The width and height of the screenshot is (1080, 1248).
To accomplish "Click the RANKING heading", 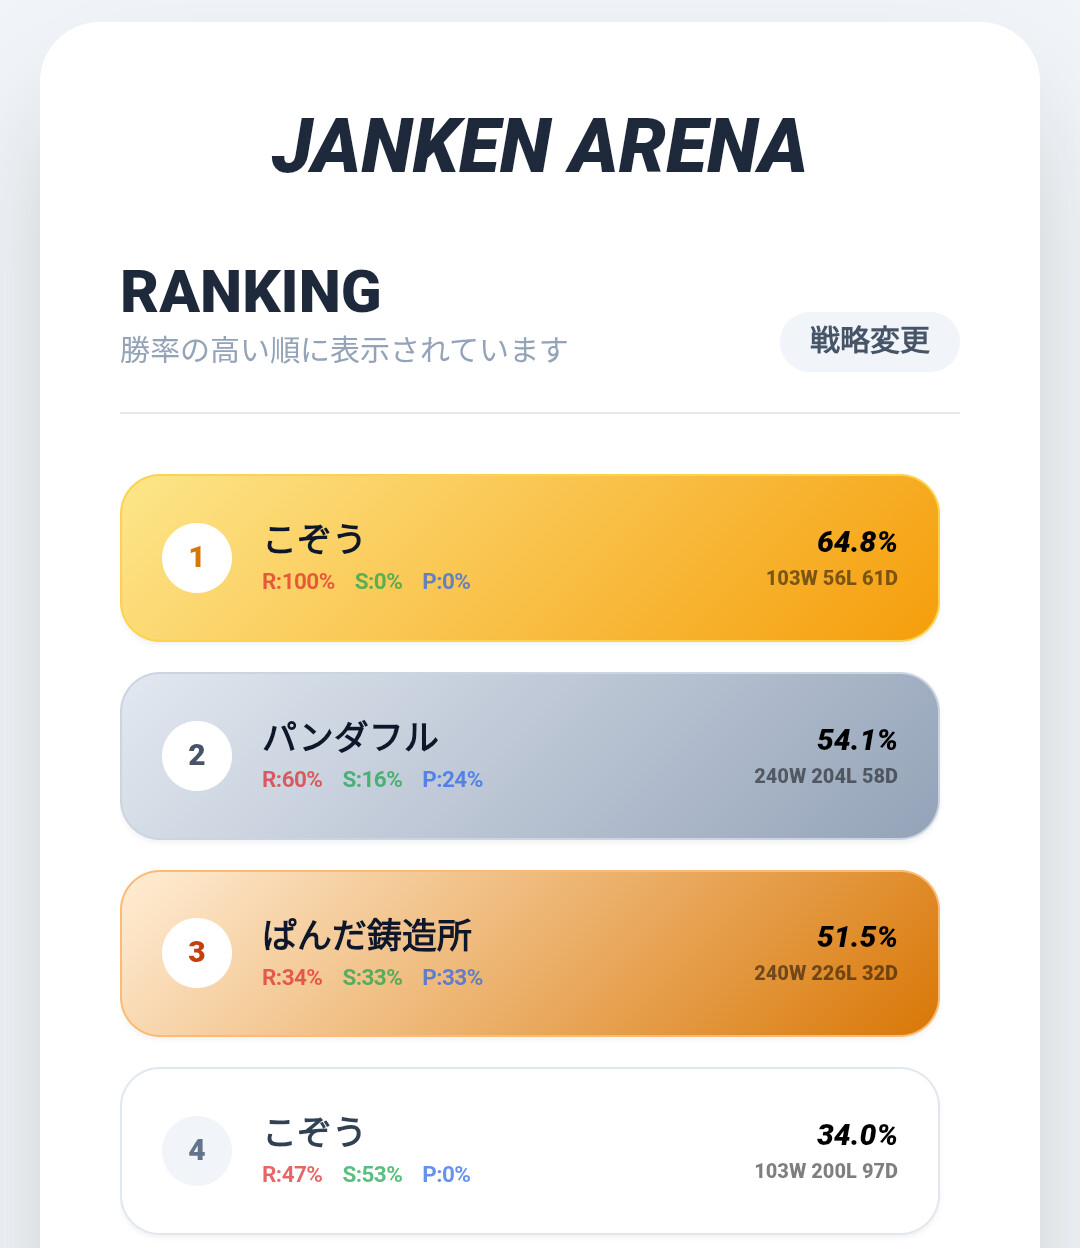I will pyautogui.click(x=251, y=291).
